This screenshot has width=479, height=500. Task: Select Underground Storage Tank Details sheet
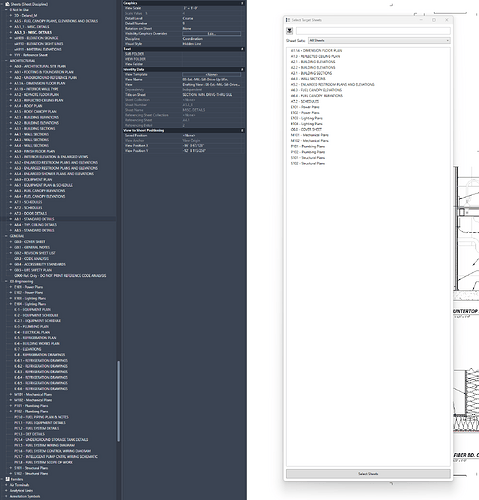pyautogui.click(x=51, y=440)
